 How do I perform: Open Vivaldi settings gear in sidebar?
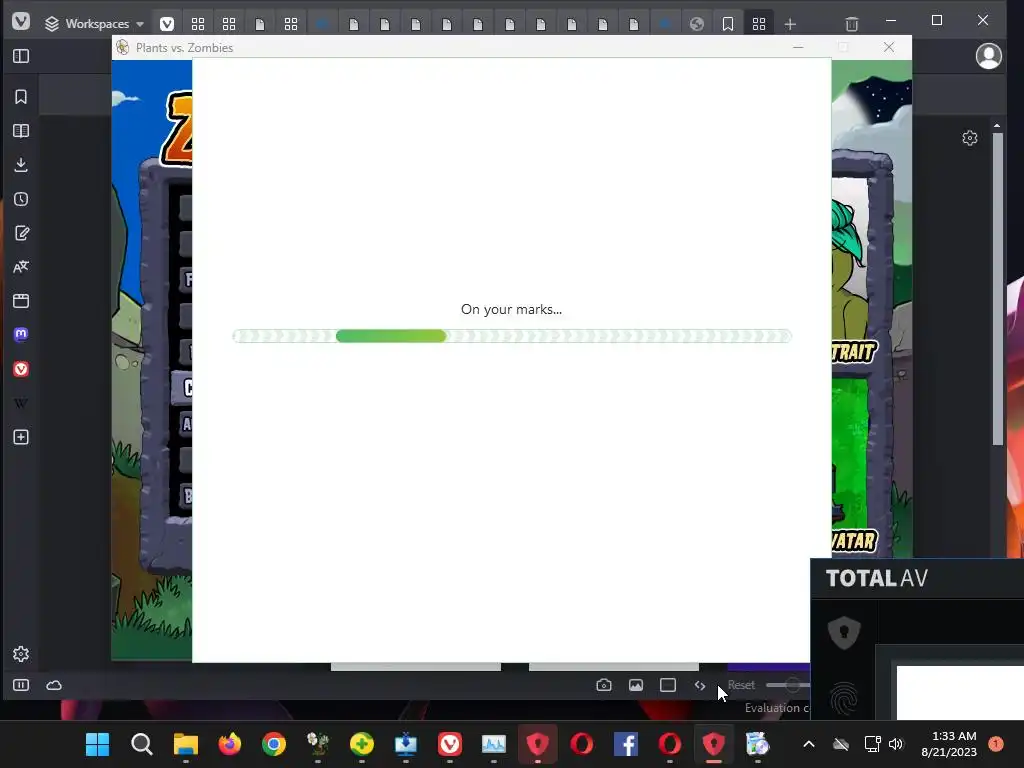tap(21, 654)
